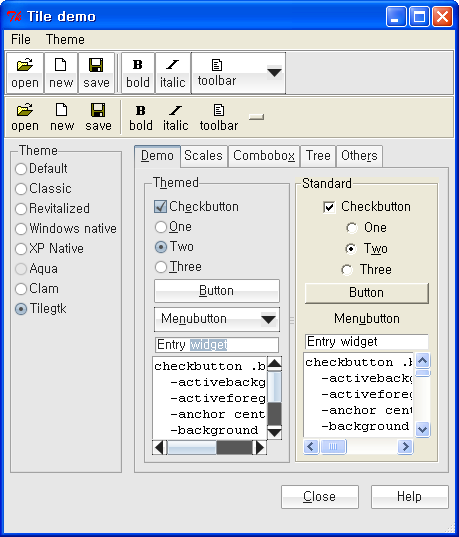Select radio option Three in Standard panel
Screen dimensions: 459x537
coord(347,270)
